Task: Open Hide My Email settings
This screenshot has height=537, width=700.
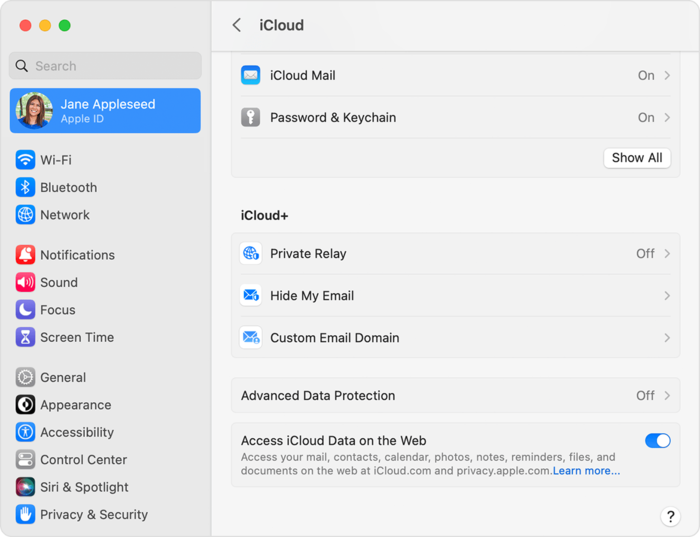Action: 455,296
